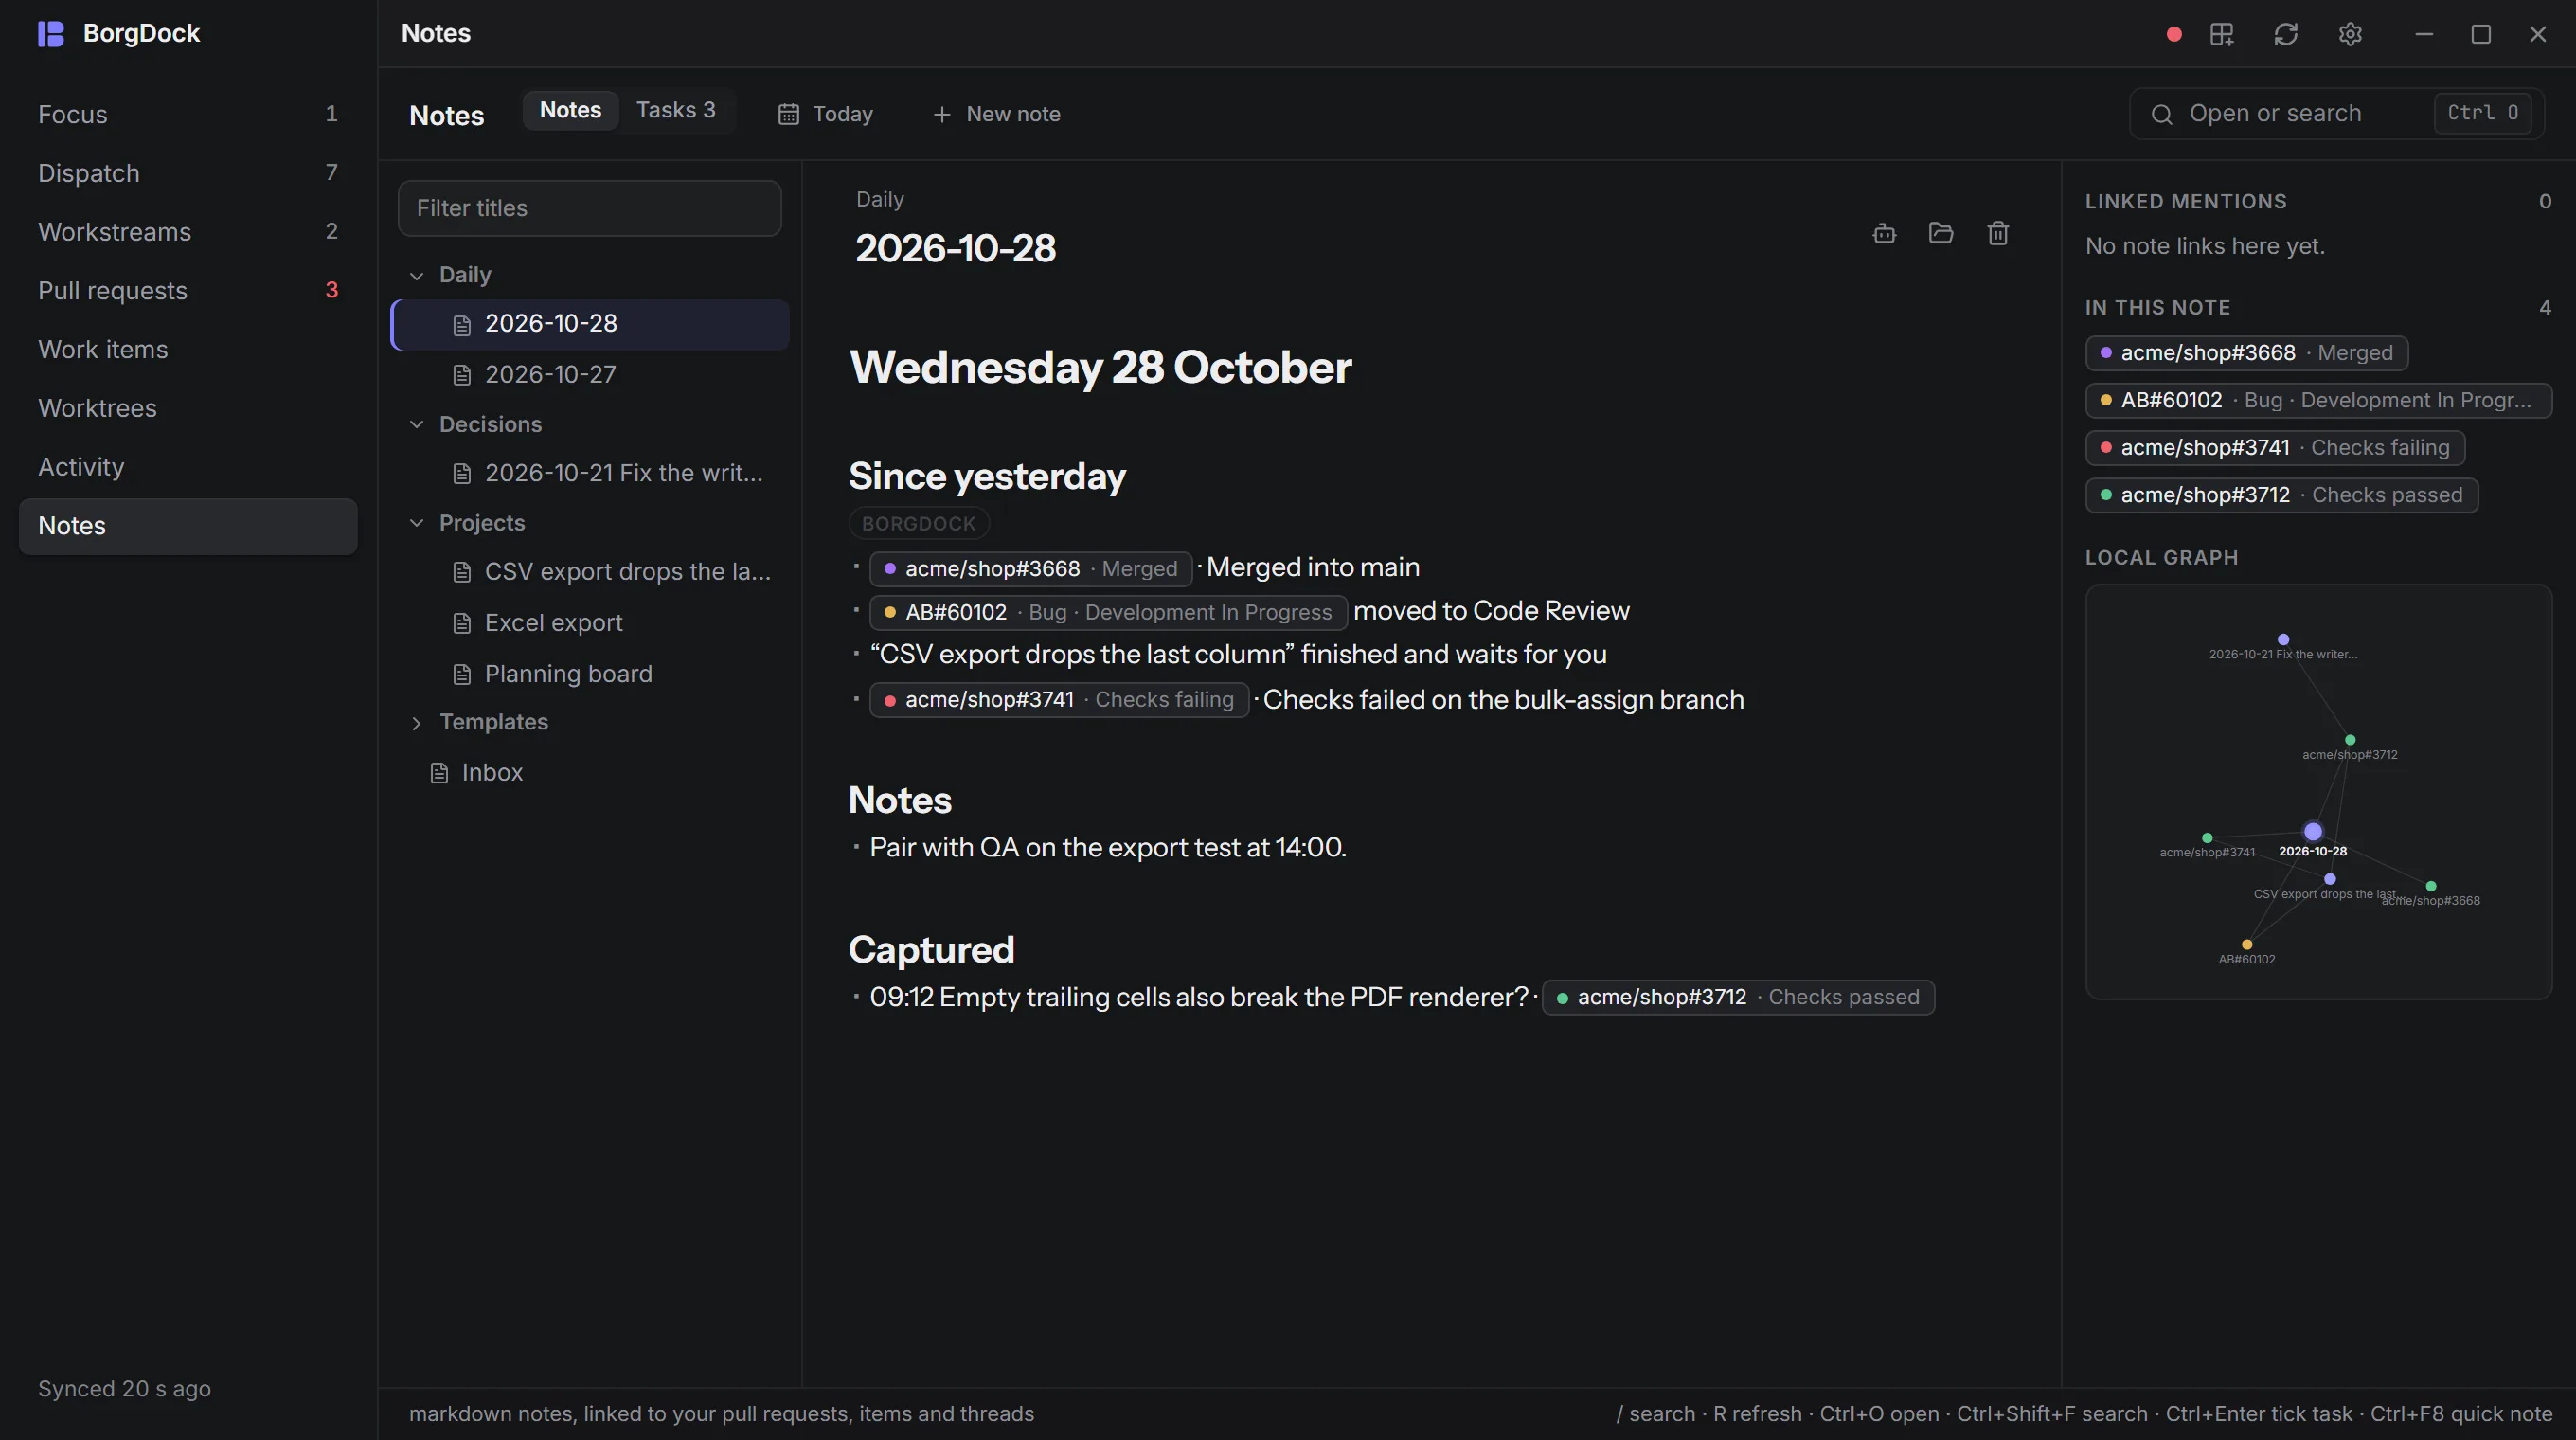Click the red recording status dot
This screenshot has width=2576, height=1440.
point(2174,34)
